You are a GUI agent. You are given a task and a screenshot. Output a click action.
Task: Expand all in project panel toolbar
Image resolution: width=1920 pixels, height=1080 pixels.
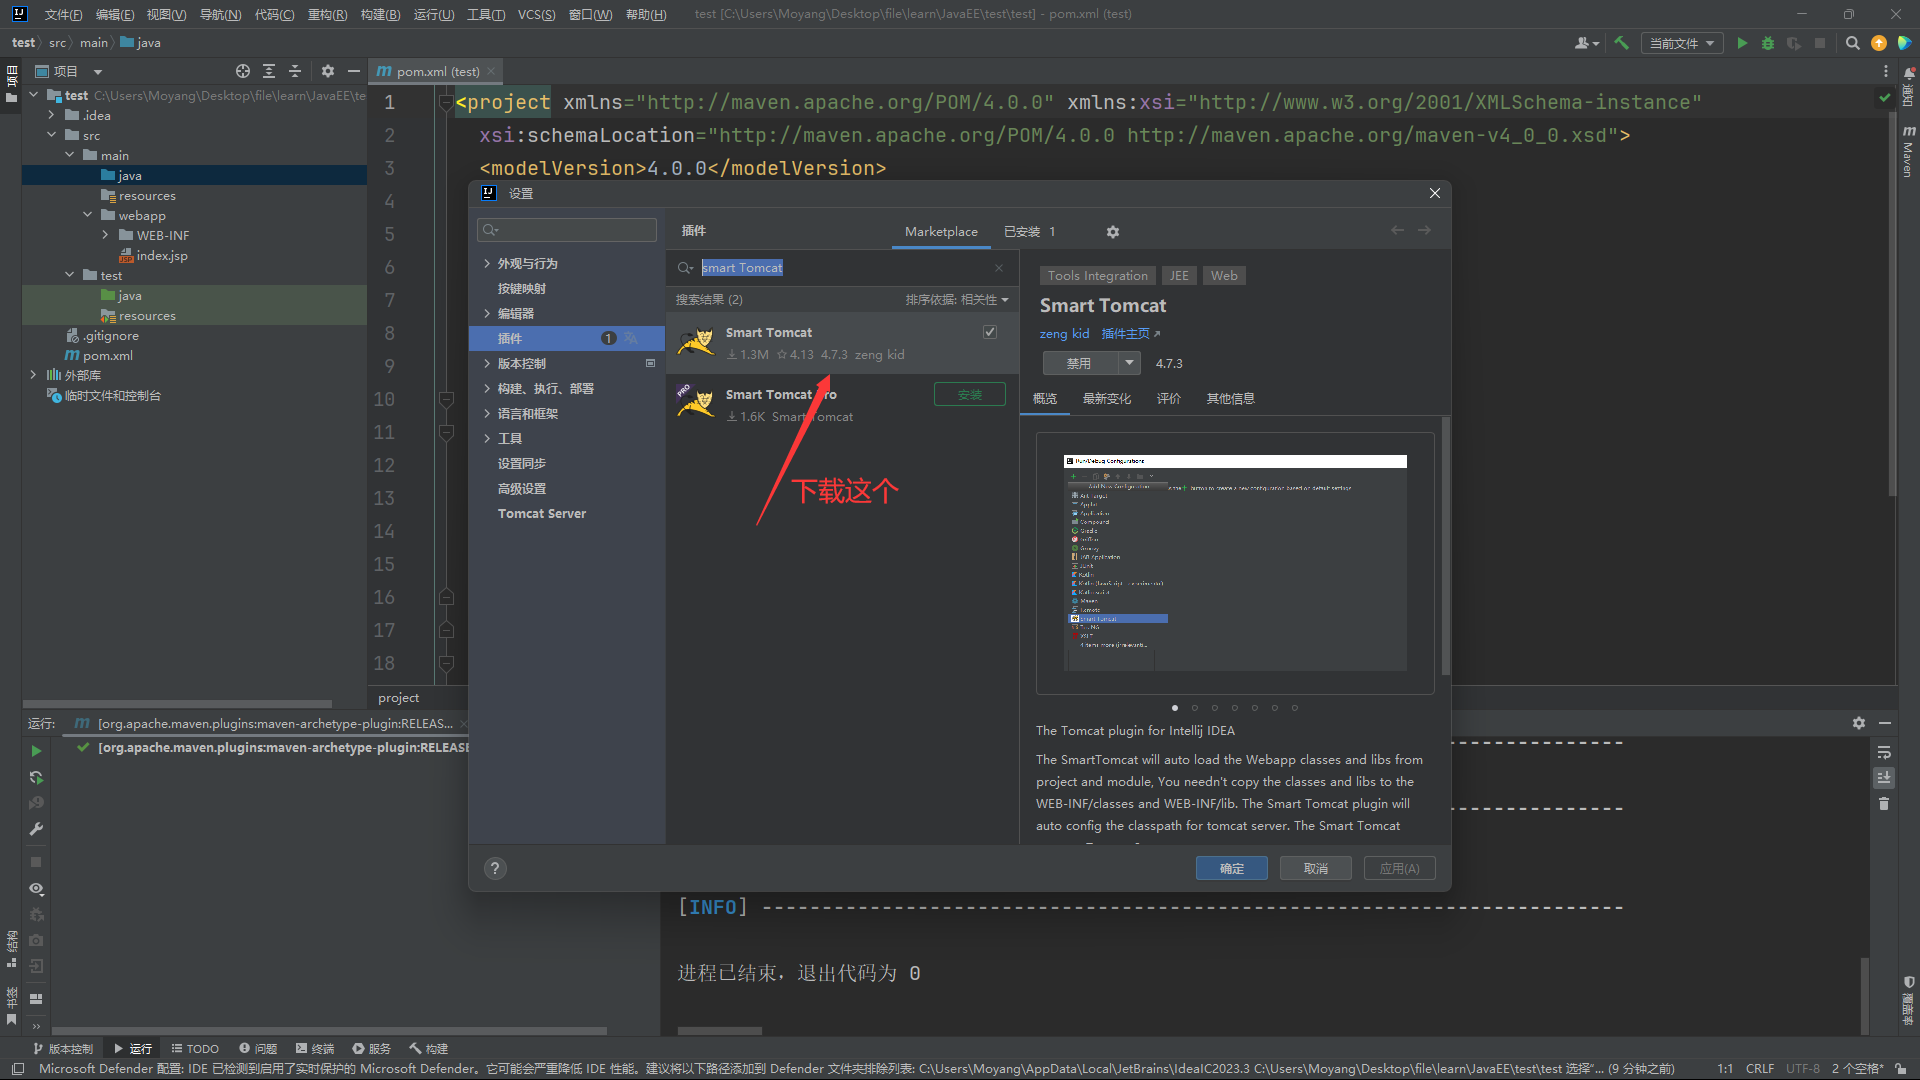pyautogui.click(x=269, y=71)
